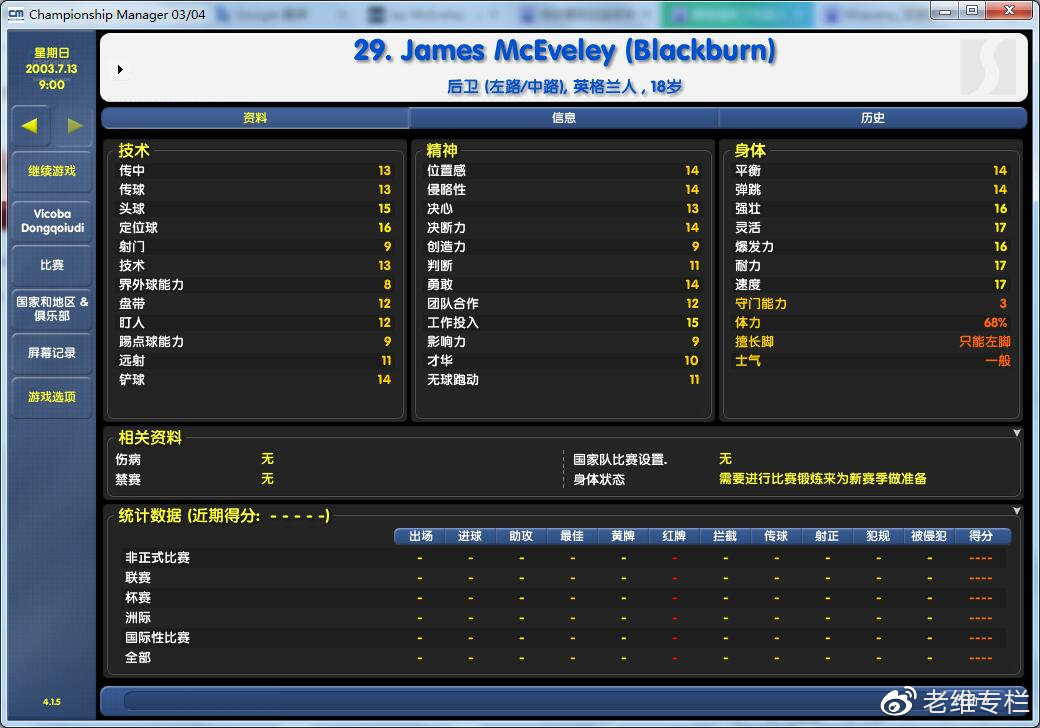
Task: Click the Blackburn club badge thumbnail
Action: (x=988, y=66)
